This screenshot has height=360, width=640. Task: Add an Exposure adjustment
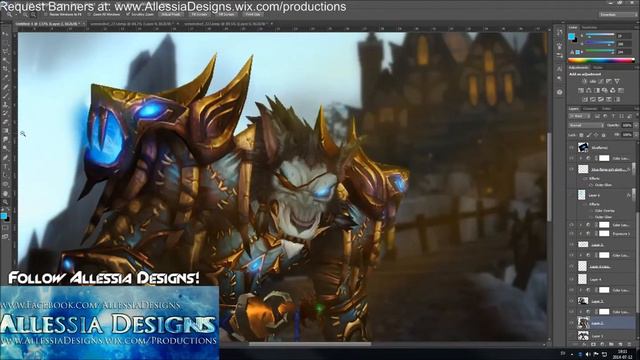pyautogui.click(x=609, y=82)
